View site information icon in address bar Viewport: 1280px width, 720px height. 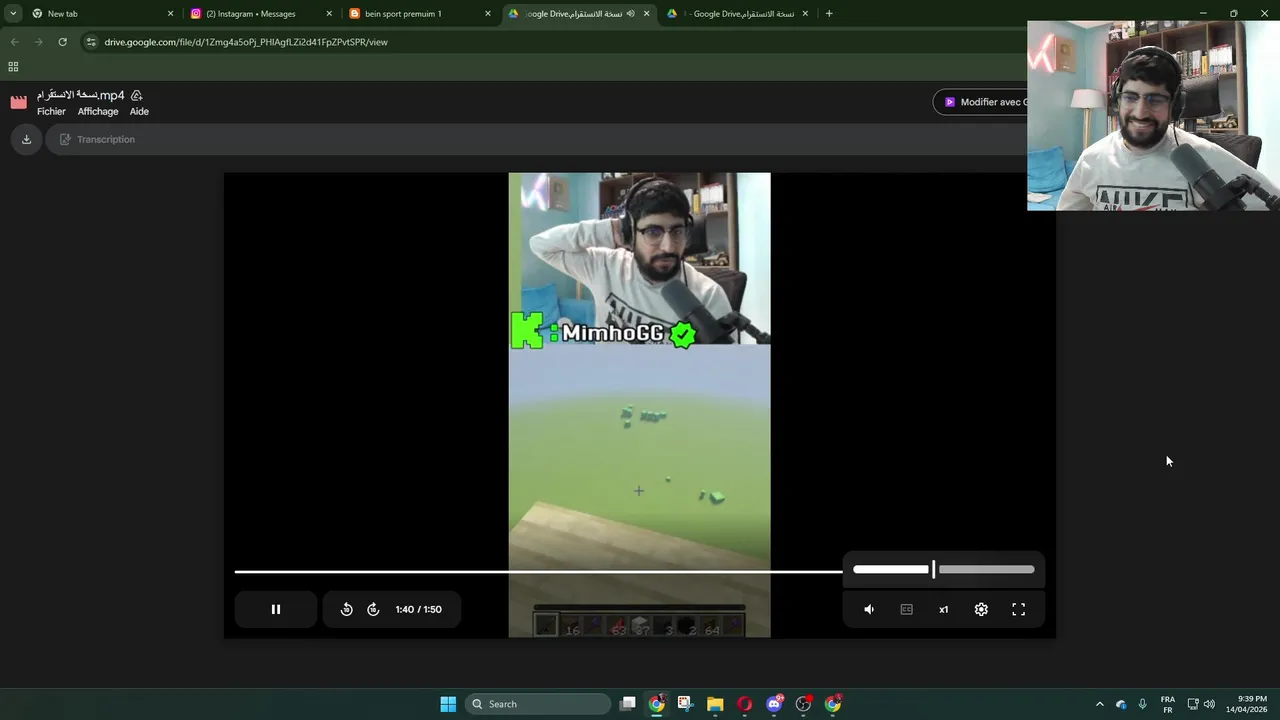tap(91, 42)
